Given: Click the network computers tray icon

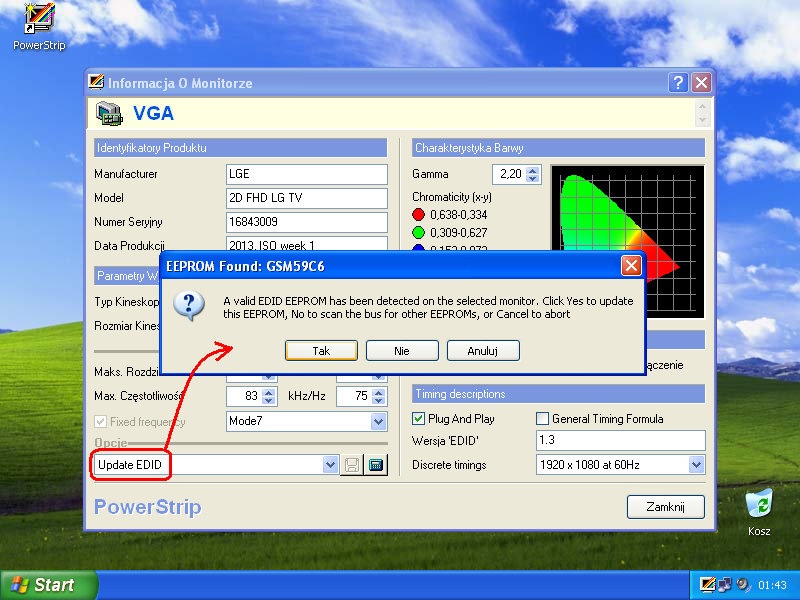Looking at the screenshot, I should pyautogui.click(x=724, y=585).
